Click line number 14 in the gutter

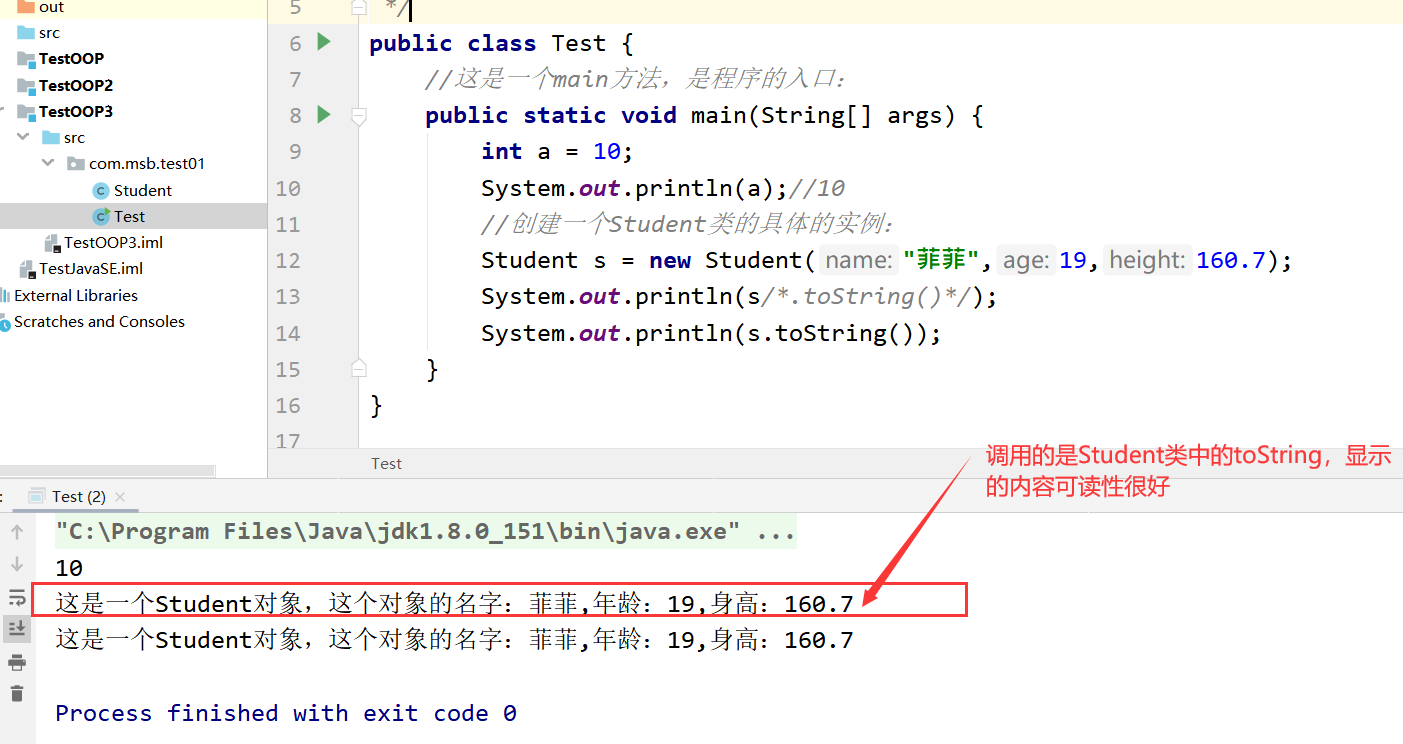click(x=288, y=333)
